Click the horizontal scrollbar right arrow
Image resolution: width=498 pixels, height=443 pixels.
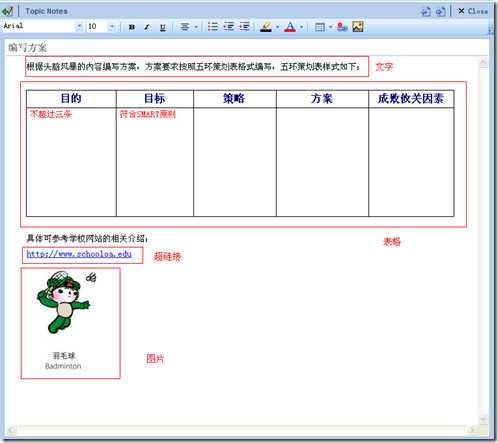[x=471, y=430]
